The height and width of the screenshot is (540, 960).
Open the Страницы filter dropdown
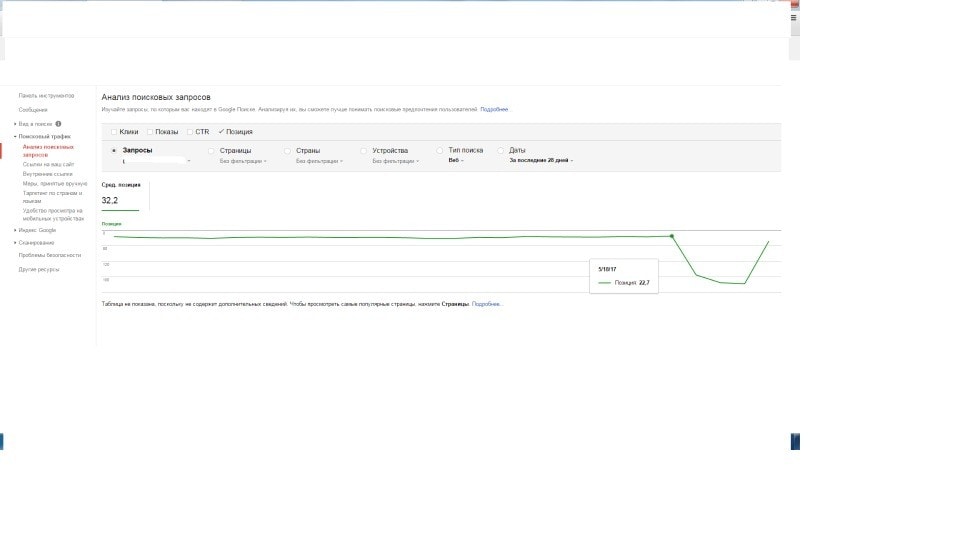(x=243, y=161)
